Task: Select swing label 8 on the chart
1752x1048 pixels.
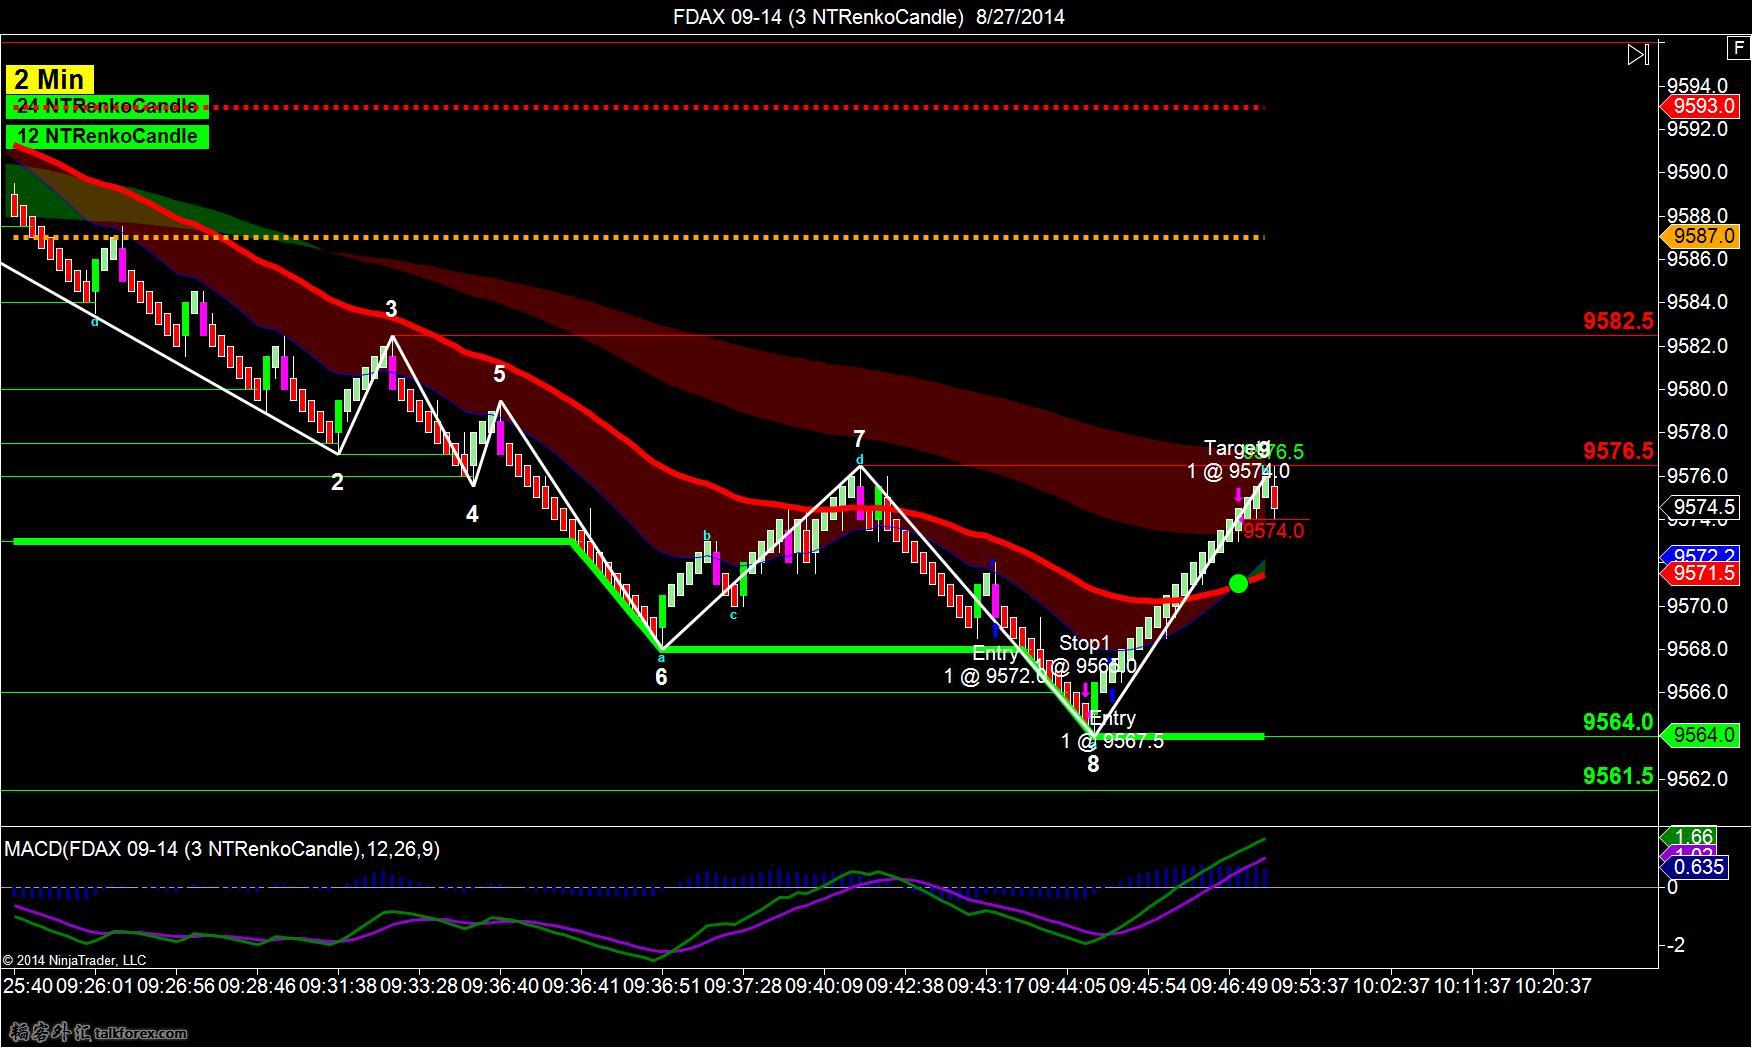Action: [1093, 764]
